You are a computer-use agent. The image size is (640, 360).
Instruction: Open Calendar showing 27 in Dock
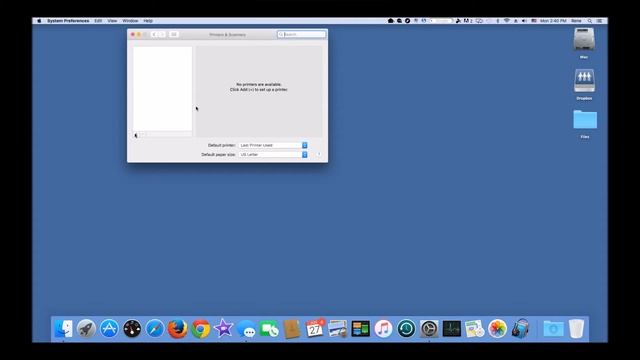pyautogui.click(x=315, y=329)
